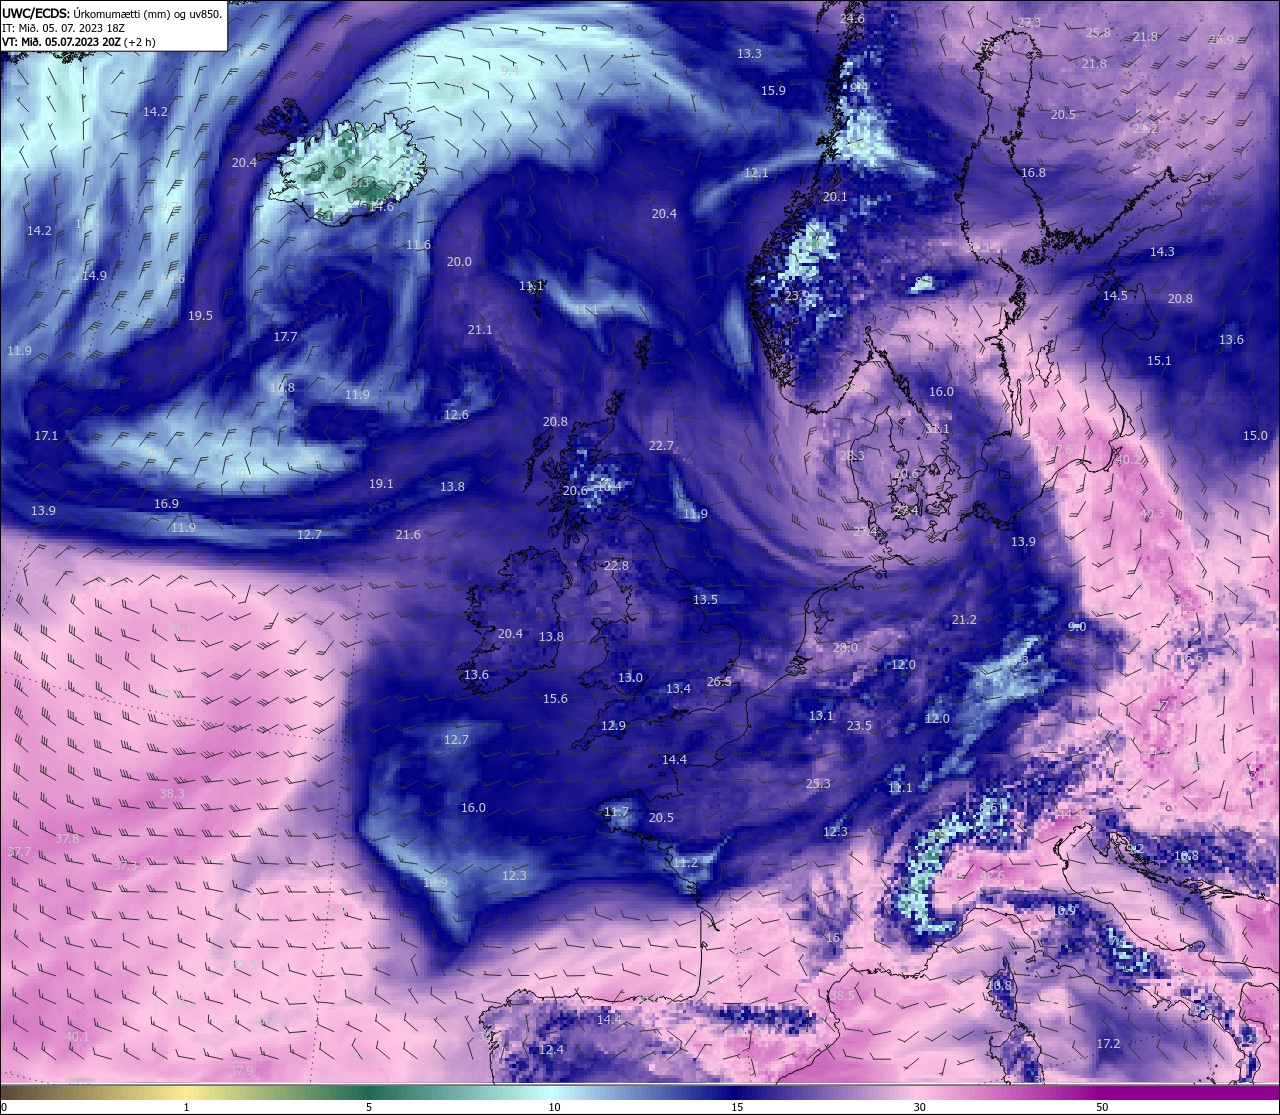Click the 24.6 value label
The image size is (1280, 1115).
click(853, 19)
